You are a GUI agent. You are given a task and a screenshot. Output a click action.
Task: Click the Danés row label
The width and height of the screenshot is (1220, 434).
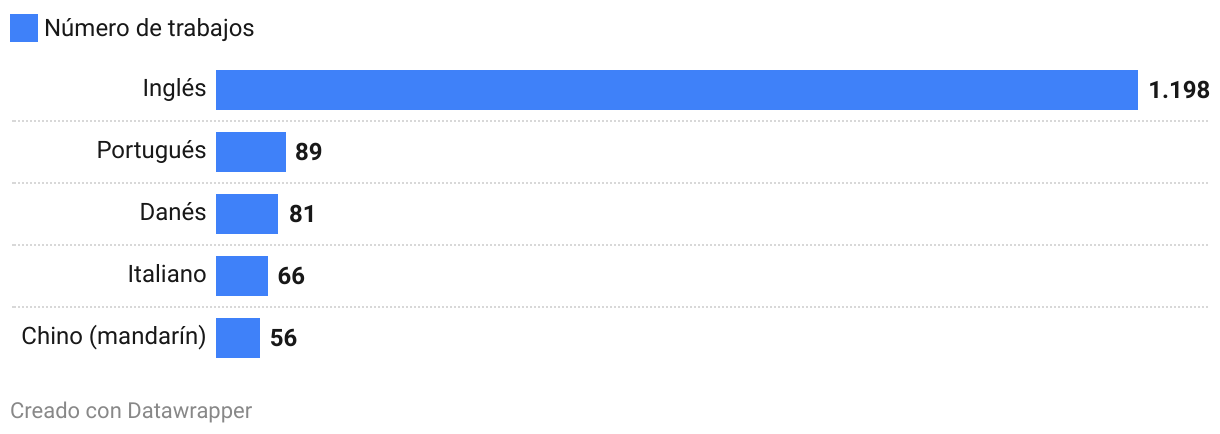[x=173, y=213]
